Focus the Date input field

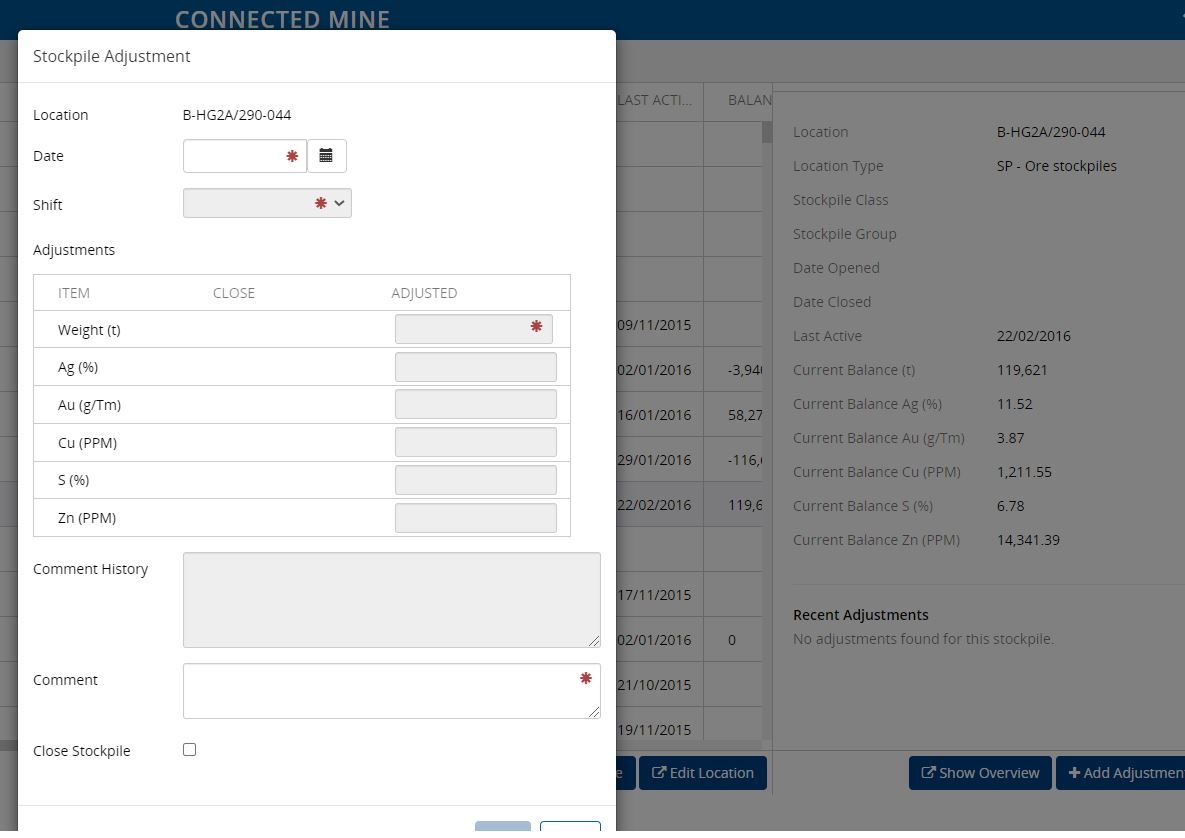coord(245,156)
